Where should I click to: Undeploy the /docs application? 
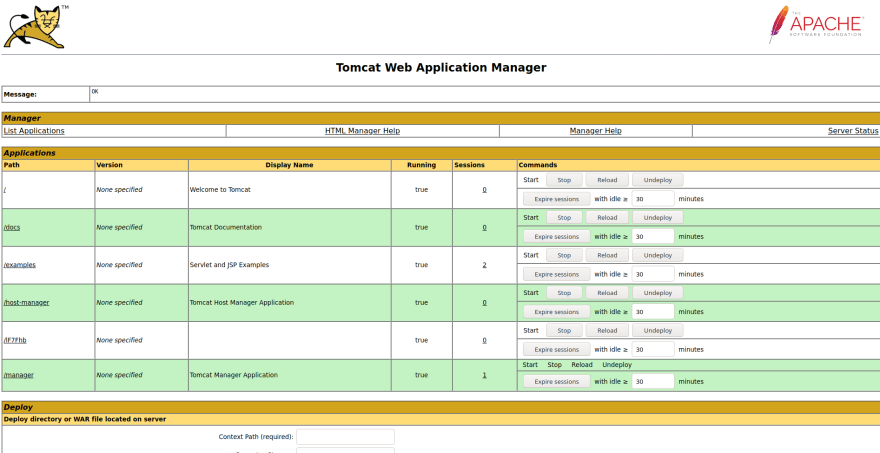pos(657,218)
